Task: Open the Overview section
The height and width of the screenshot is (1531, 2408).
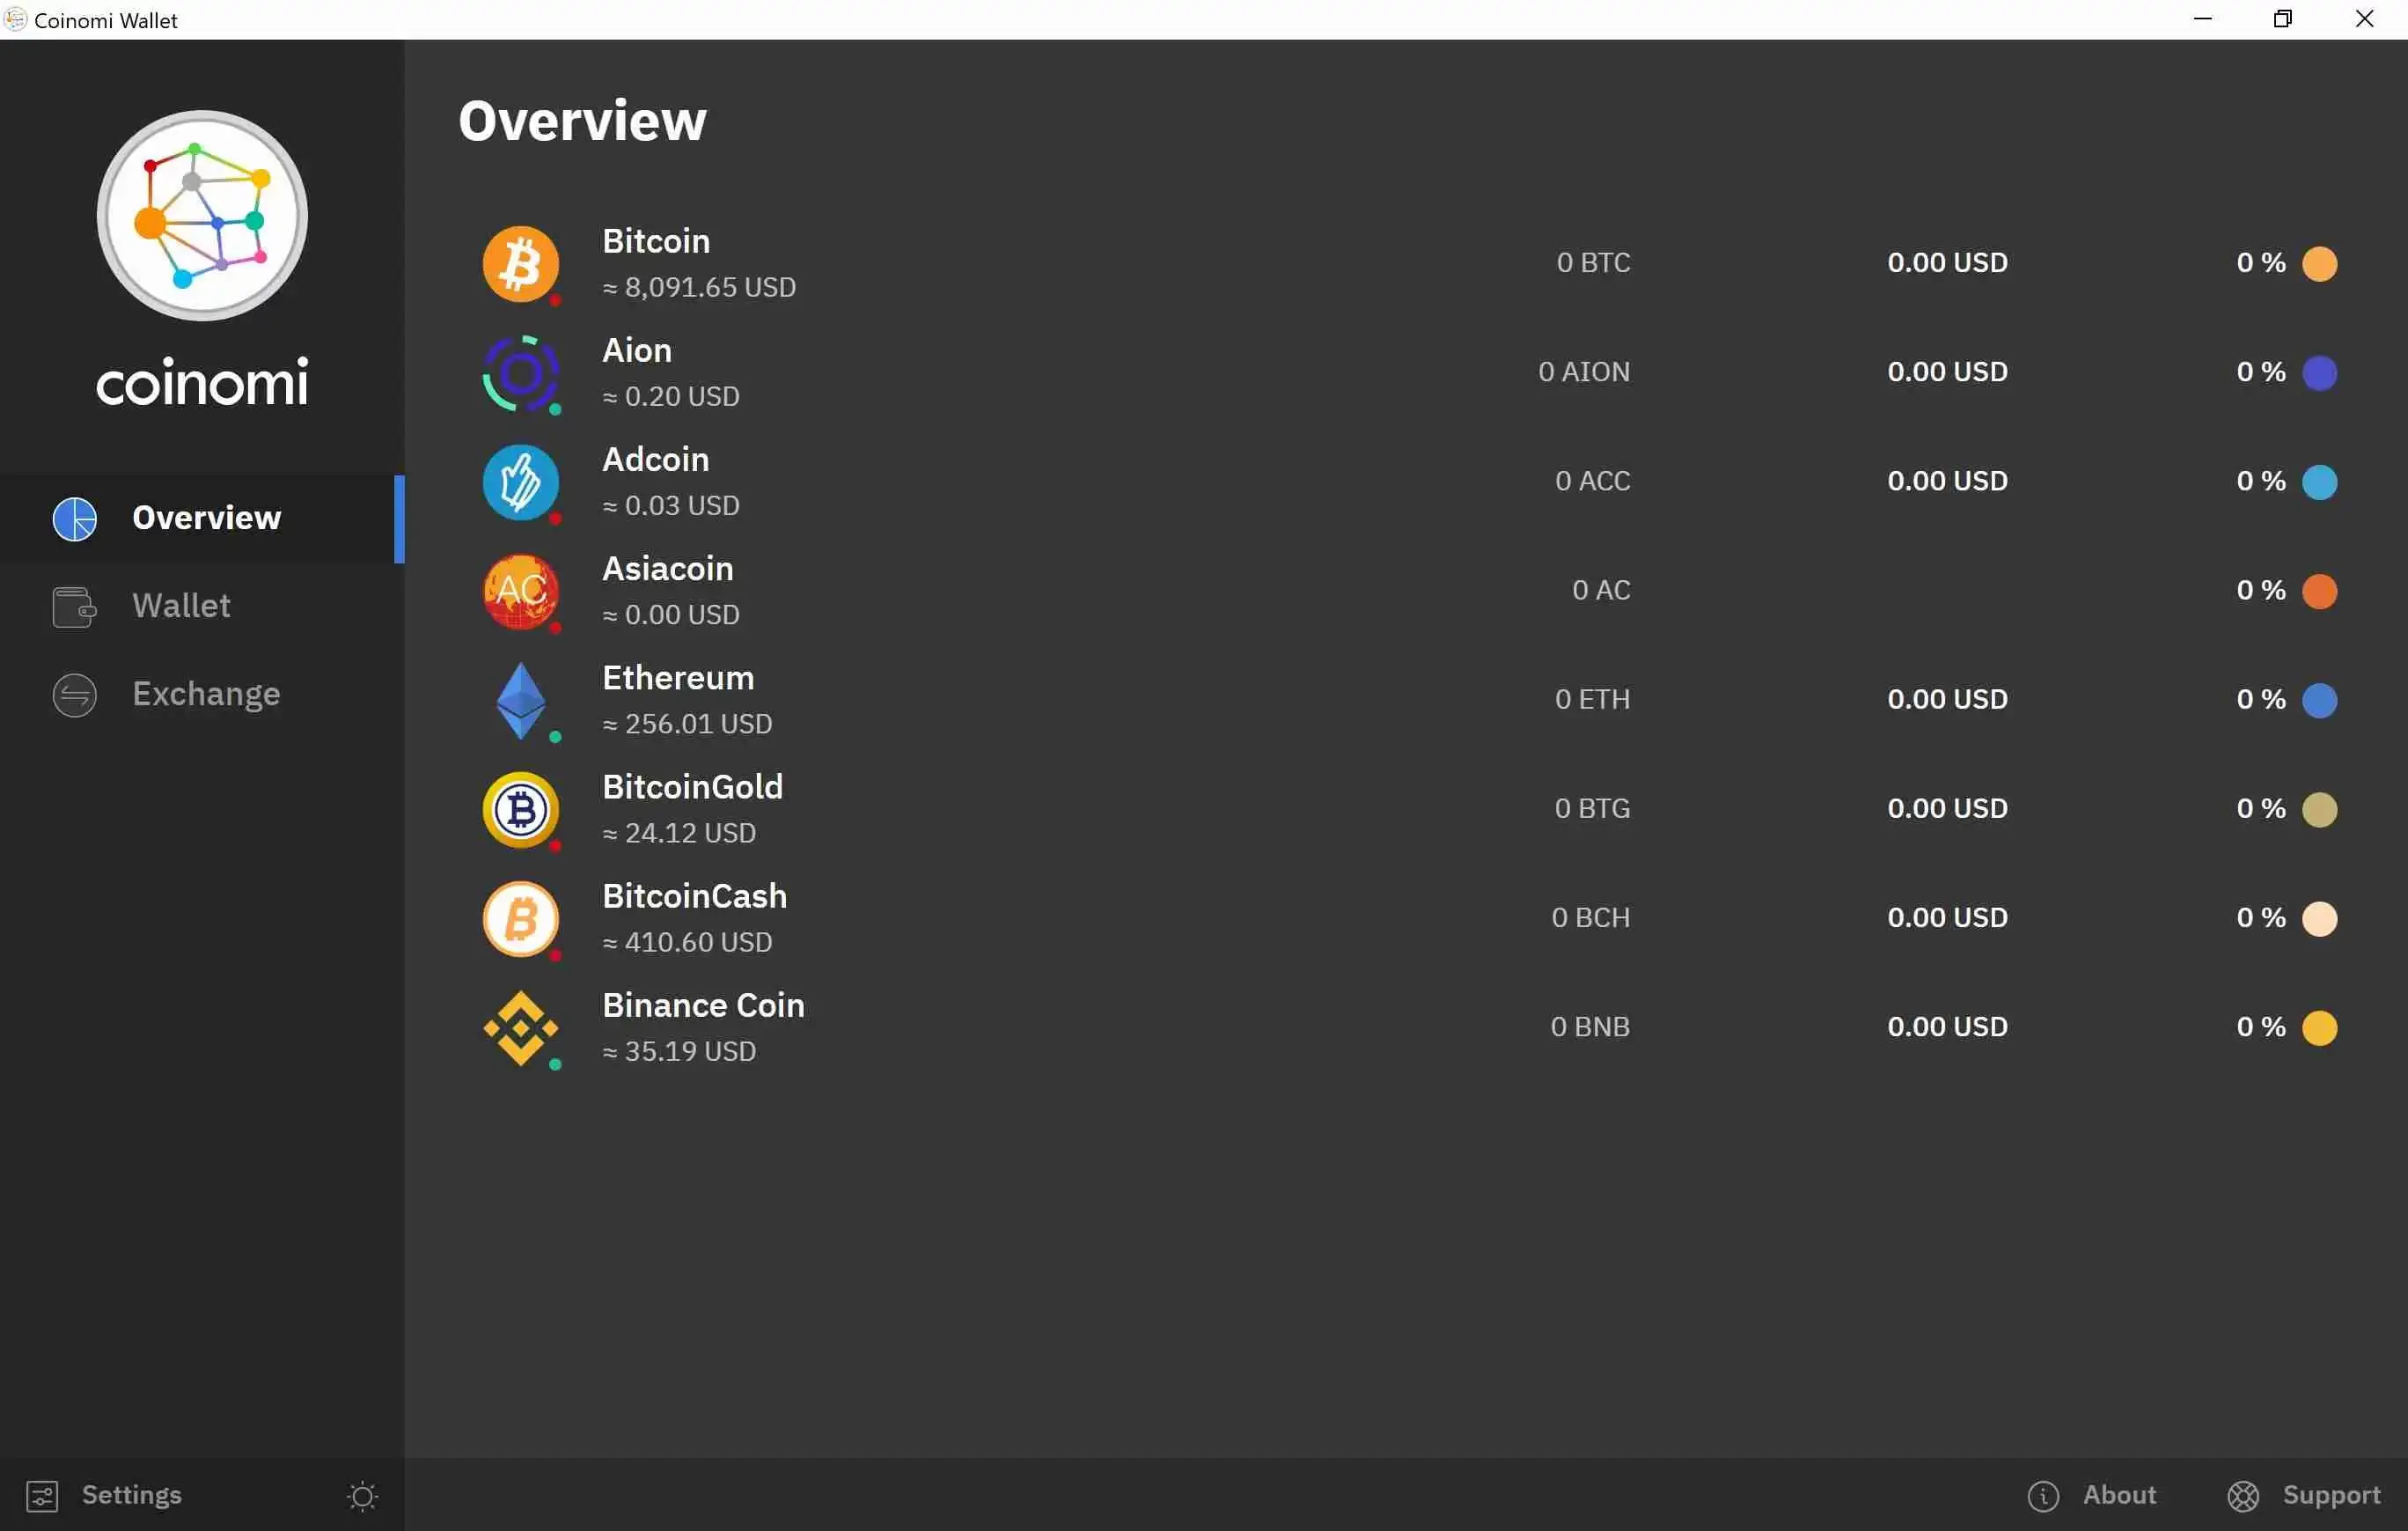Action: [x=202, y=518]
